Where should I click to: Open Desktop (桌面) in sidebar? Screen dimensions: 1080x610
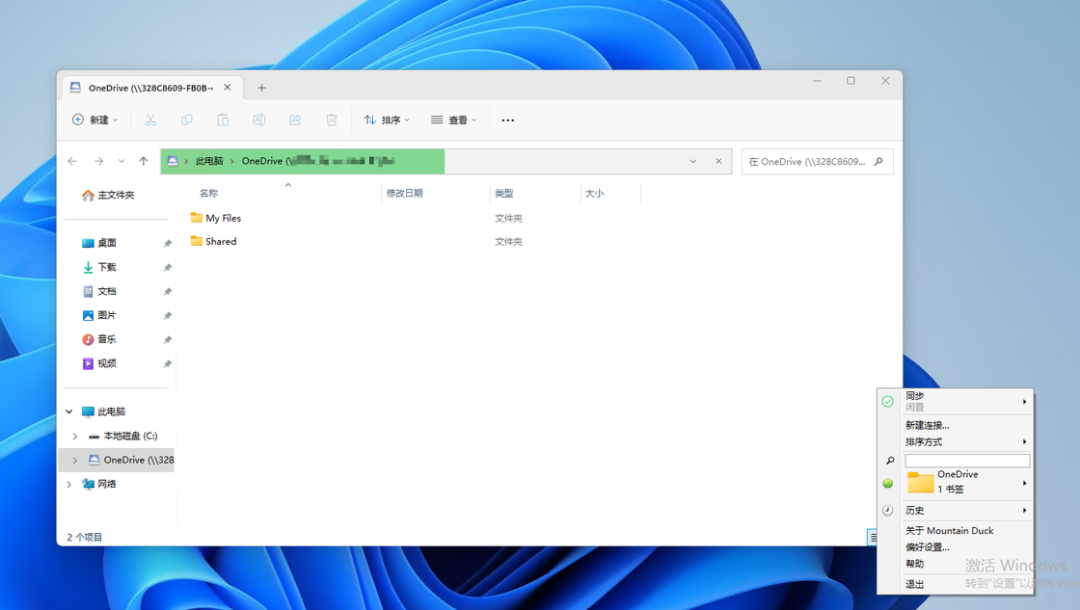[x=99, y=243]
